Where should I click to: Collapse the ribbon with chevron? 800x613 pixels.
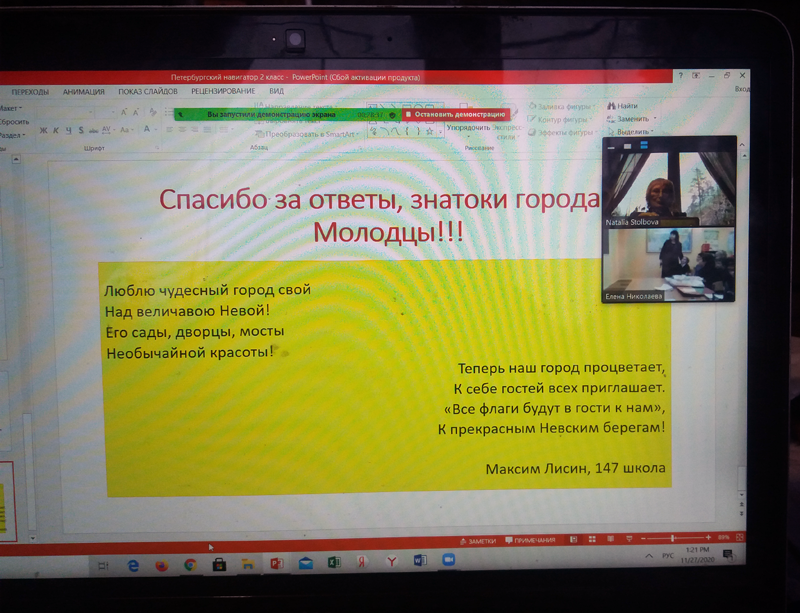coord(742,145)
